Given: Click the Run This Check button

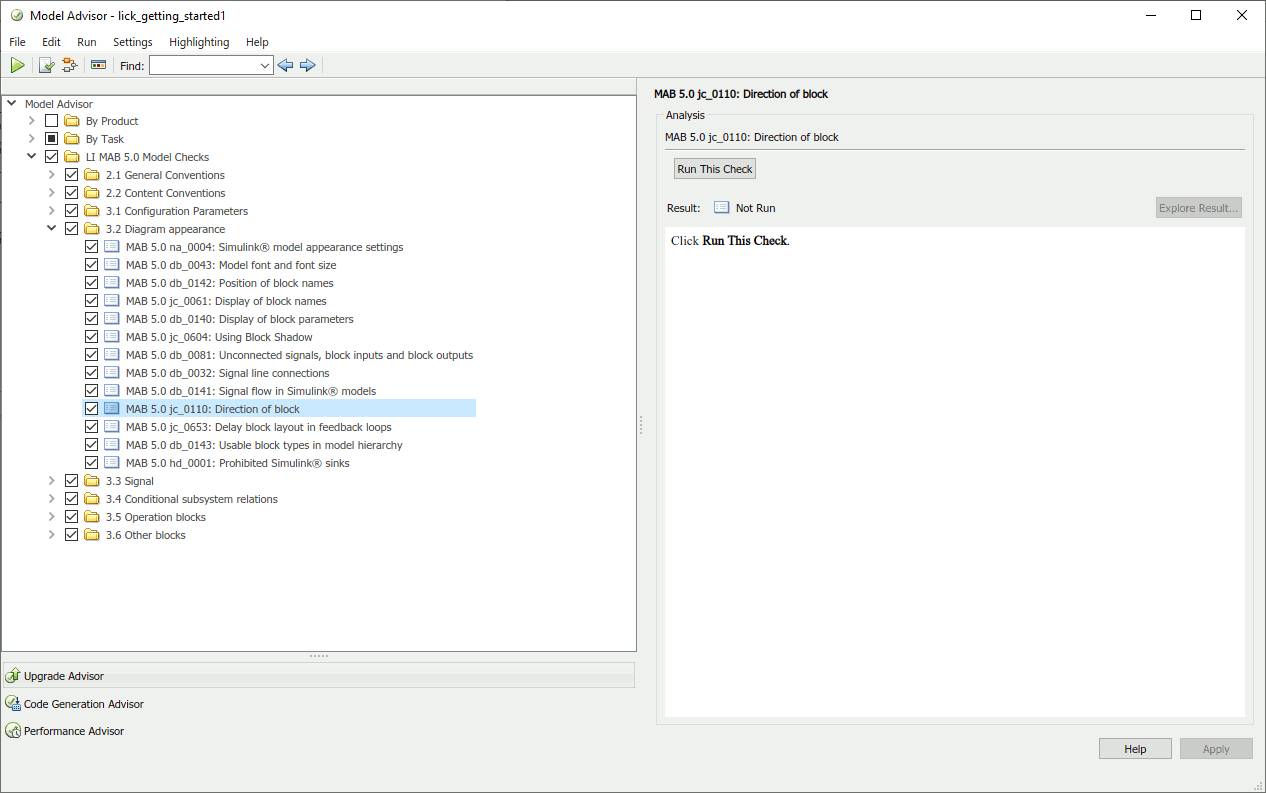Looking at the screenshot, I should [715, 169].
